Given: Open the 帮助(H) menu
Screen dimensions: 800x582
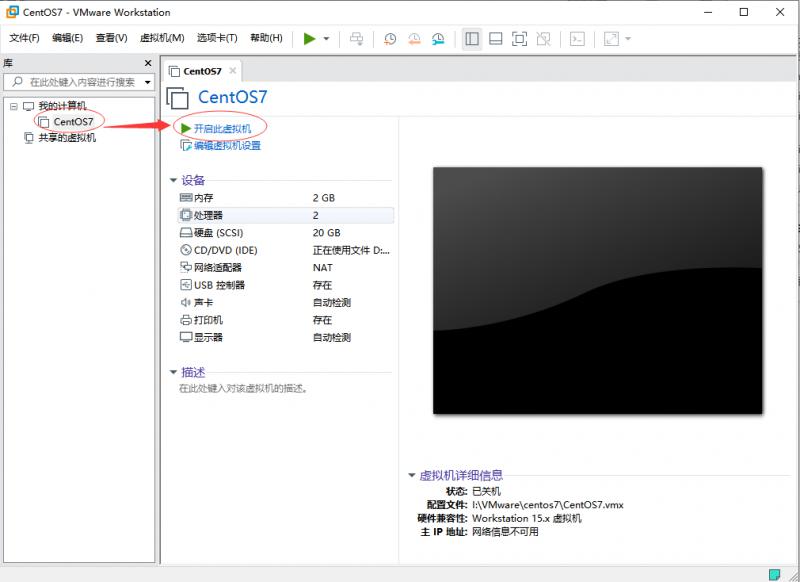Looking at the screenshot, I should click(266, 38).
